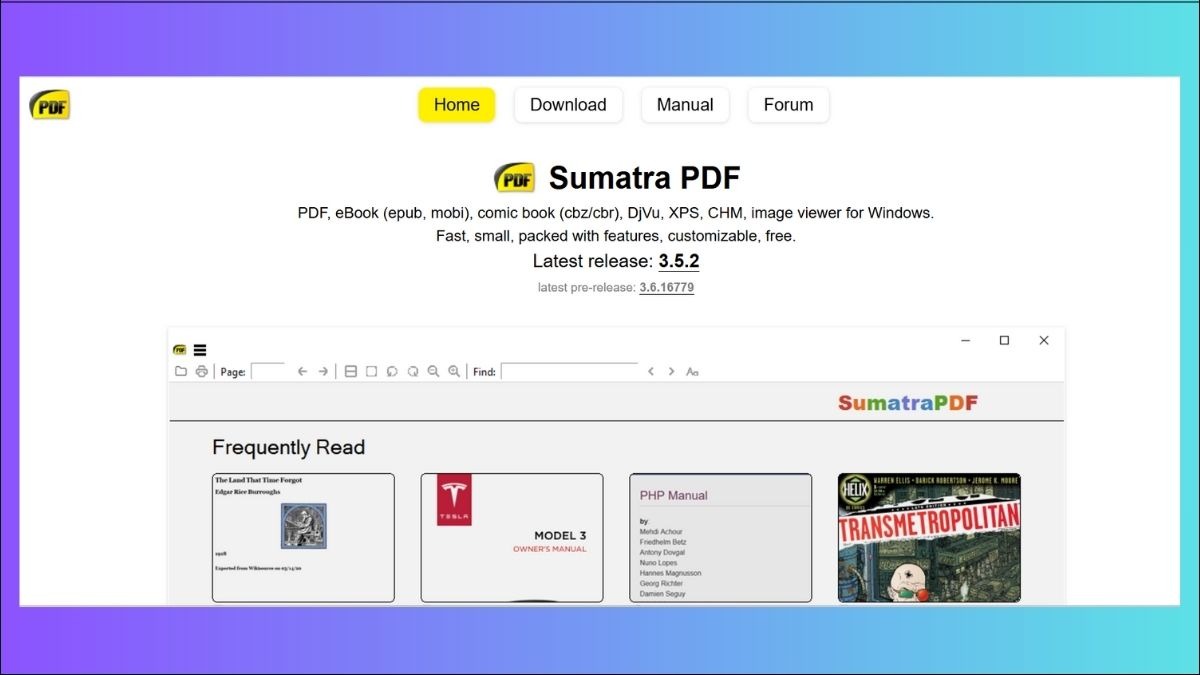Find previous match using the left chevron
The image size is (1200, 675).
coord(650,371)
